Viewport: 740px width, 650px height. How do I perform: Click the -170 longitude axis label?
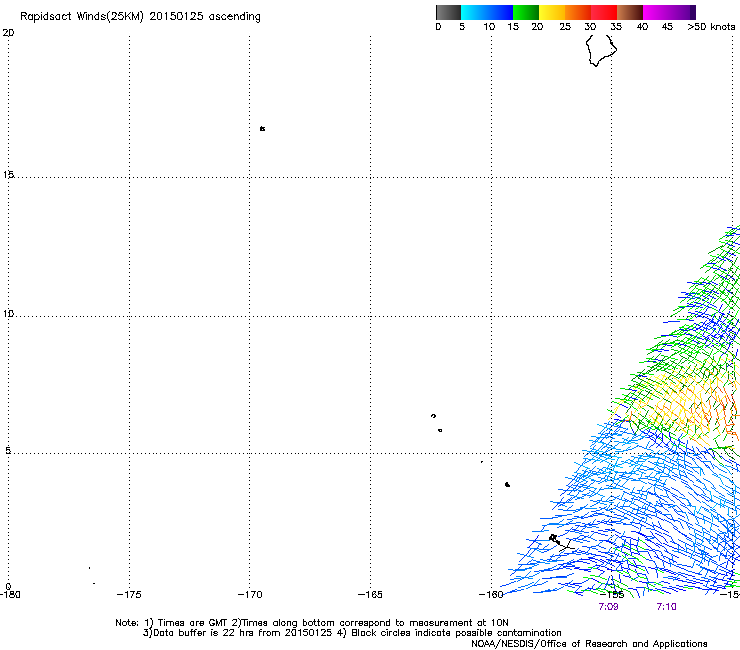pyautogui.click(x=250, y=595)
